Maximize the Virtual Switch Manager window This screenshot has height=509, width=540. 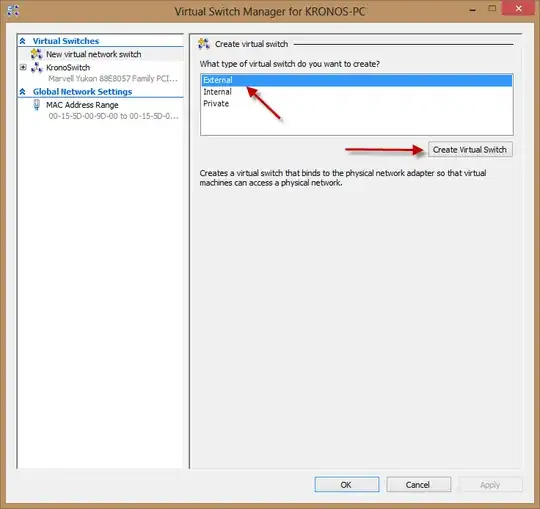click(x=492, y=9)
